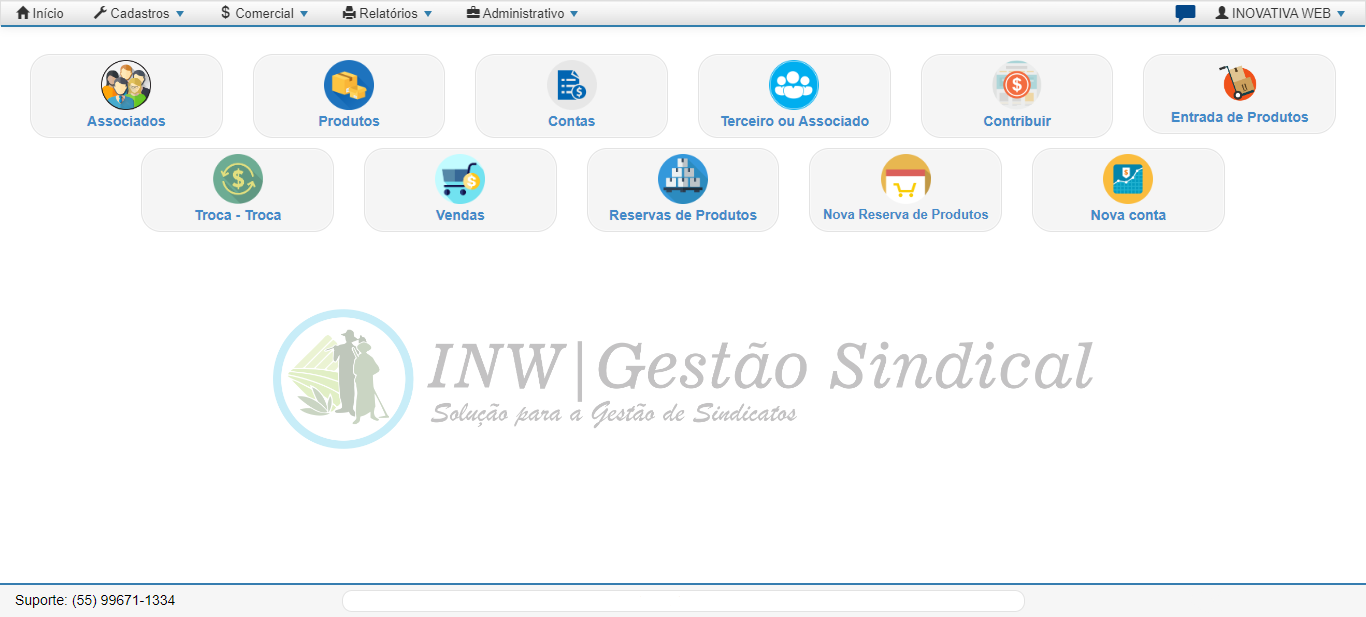Open the INOVATIVA WEB user dropdown
Screen dimensions: 1366x617
[1280, 14]
